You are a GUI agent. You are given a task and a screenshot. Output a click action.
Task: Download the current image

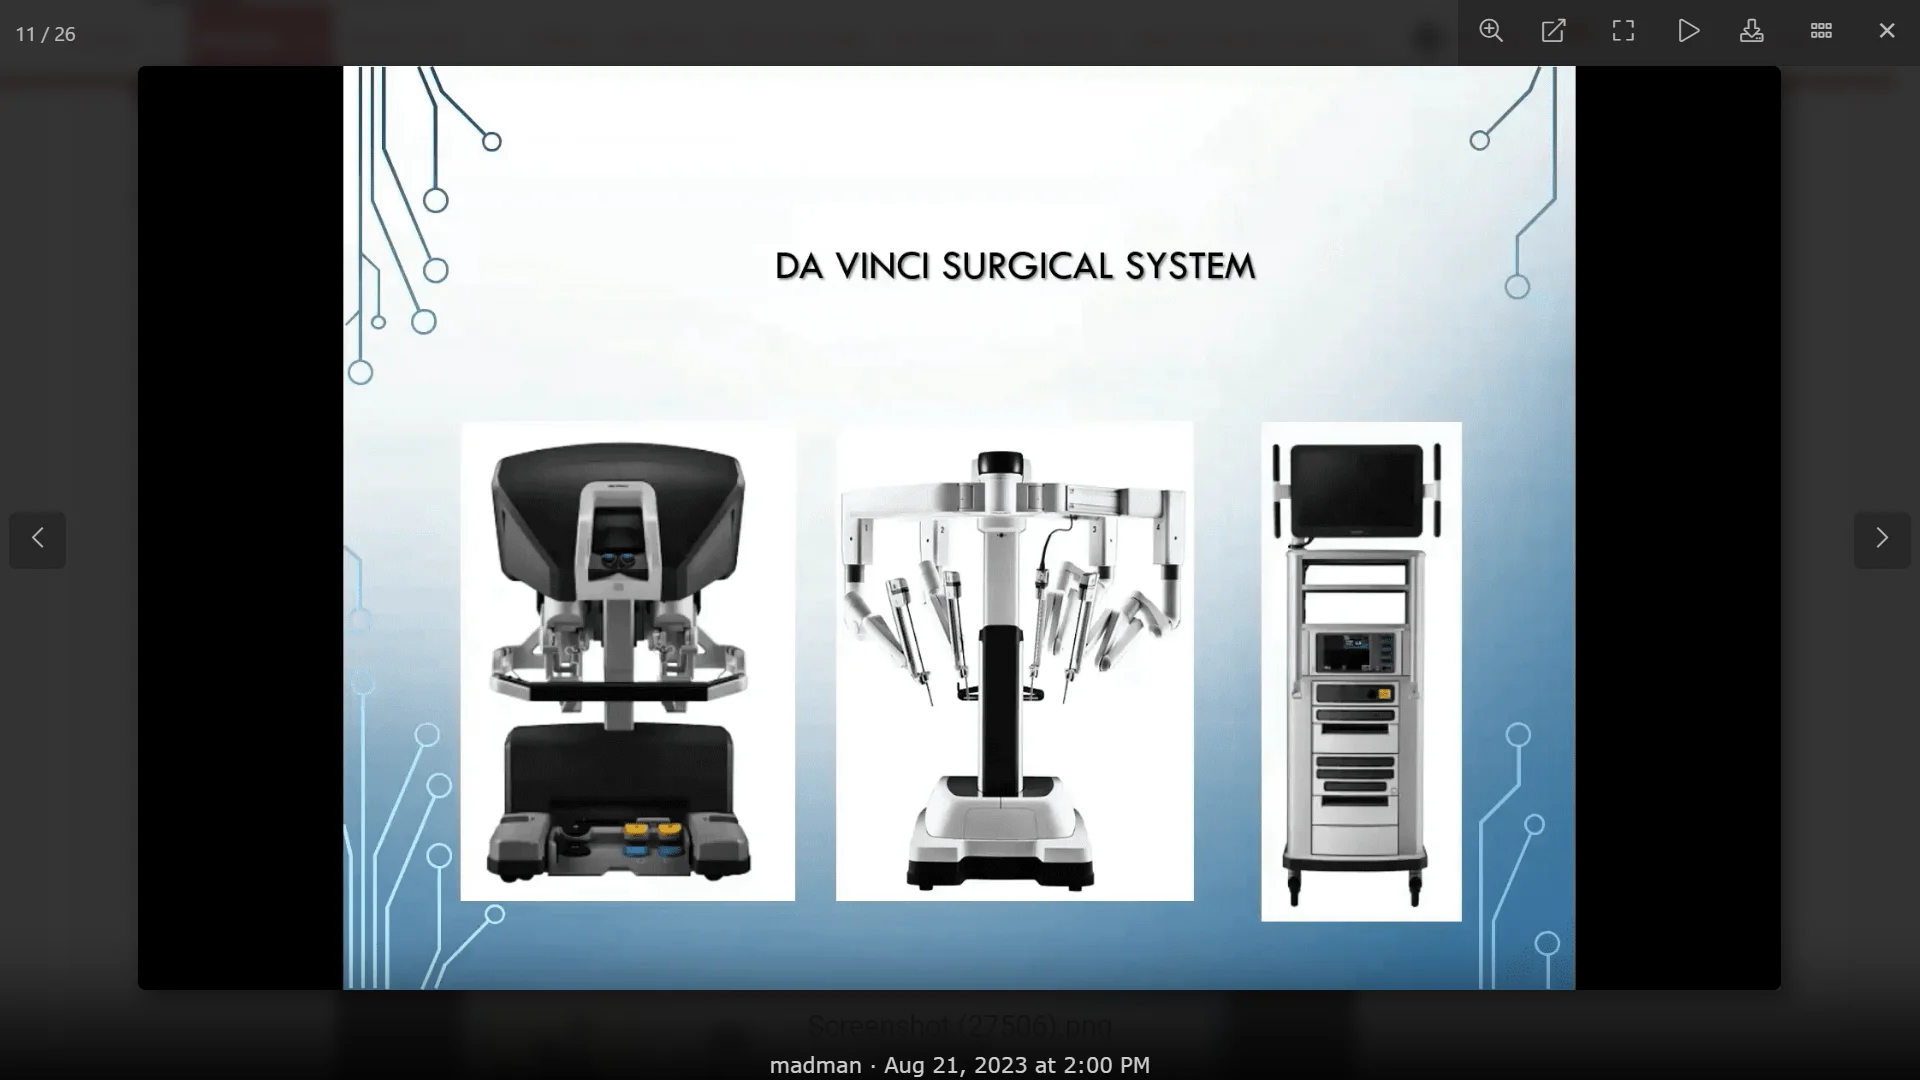click(1752, 31)
